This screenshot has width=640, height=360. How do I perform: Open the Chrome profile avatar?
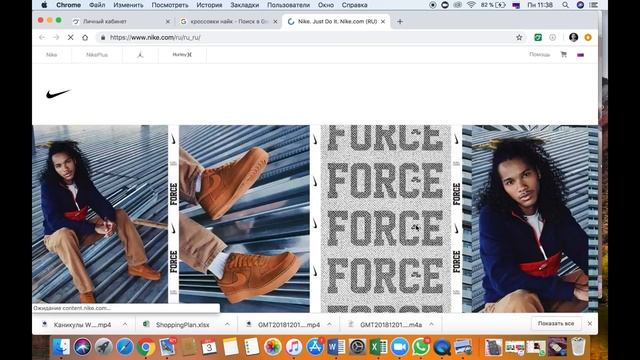pyautogui.click(x=573, y=38)
